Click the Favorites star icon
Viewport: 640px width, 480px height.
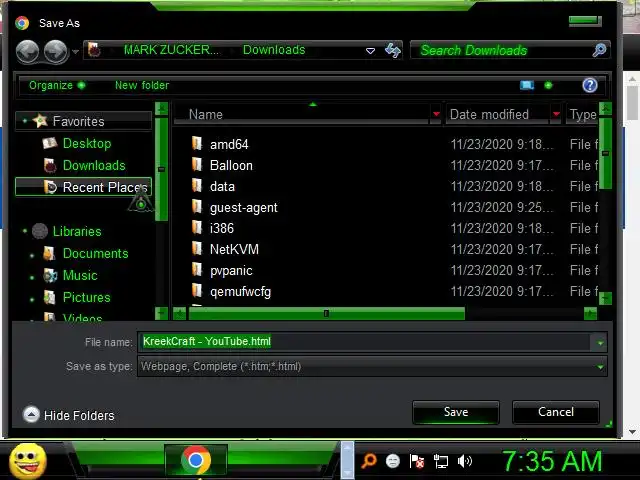(x=40, y=120)
